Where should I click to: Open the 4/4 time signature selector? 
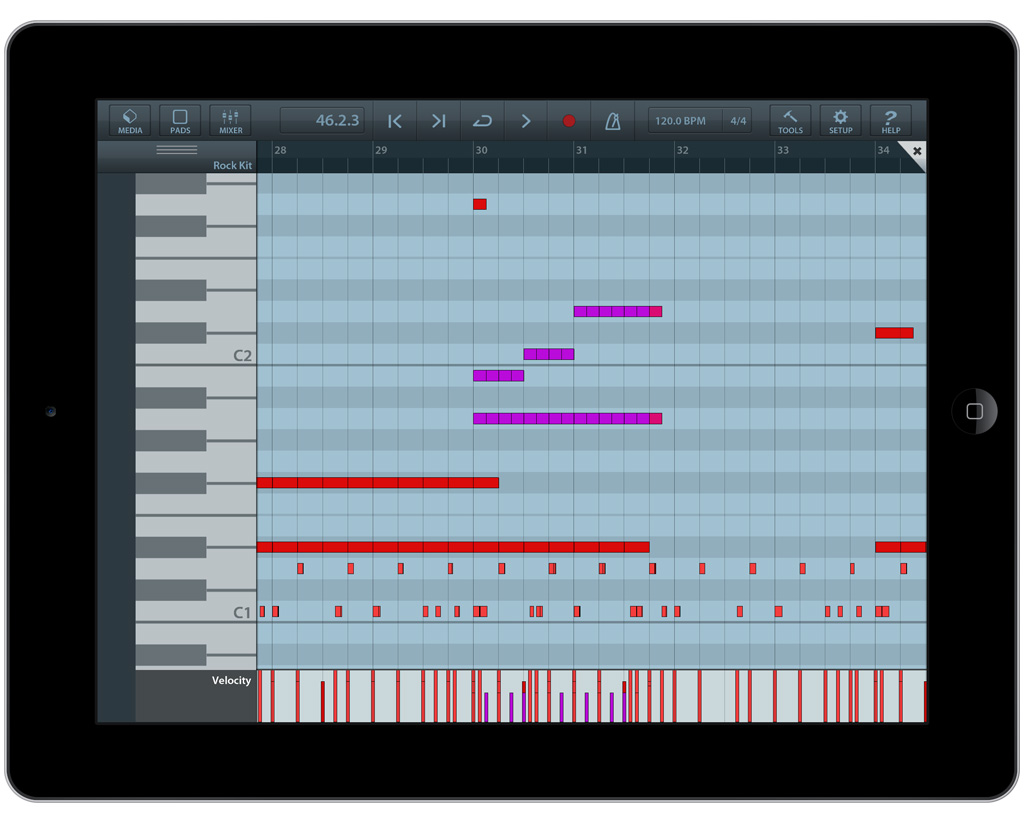[737, 120]
